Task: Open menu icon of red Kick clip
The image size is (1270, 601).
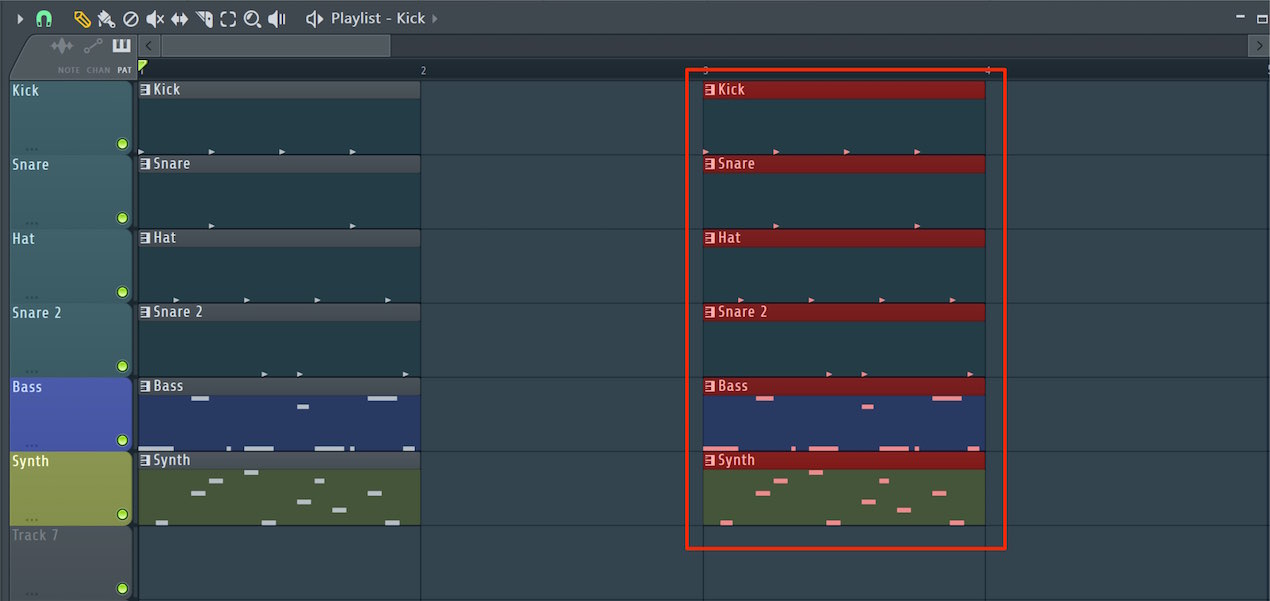Action: pyautogui.click(x=710, y=89)
